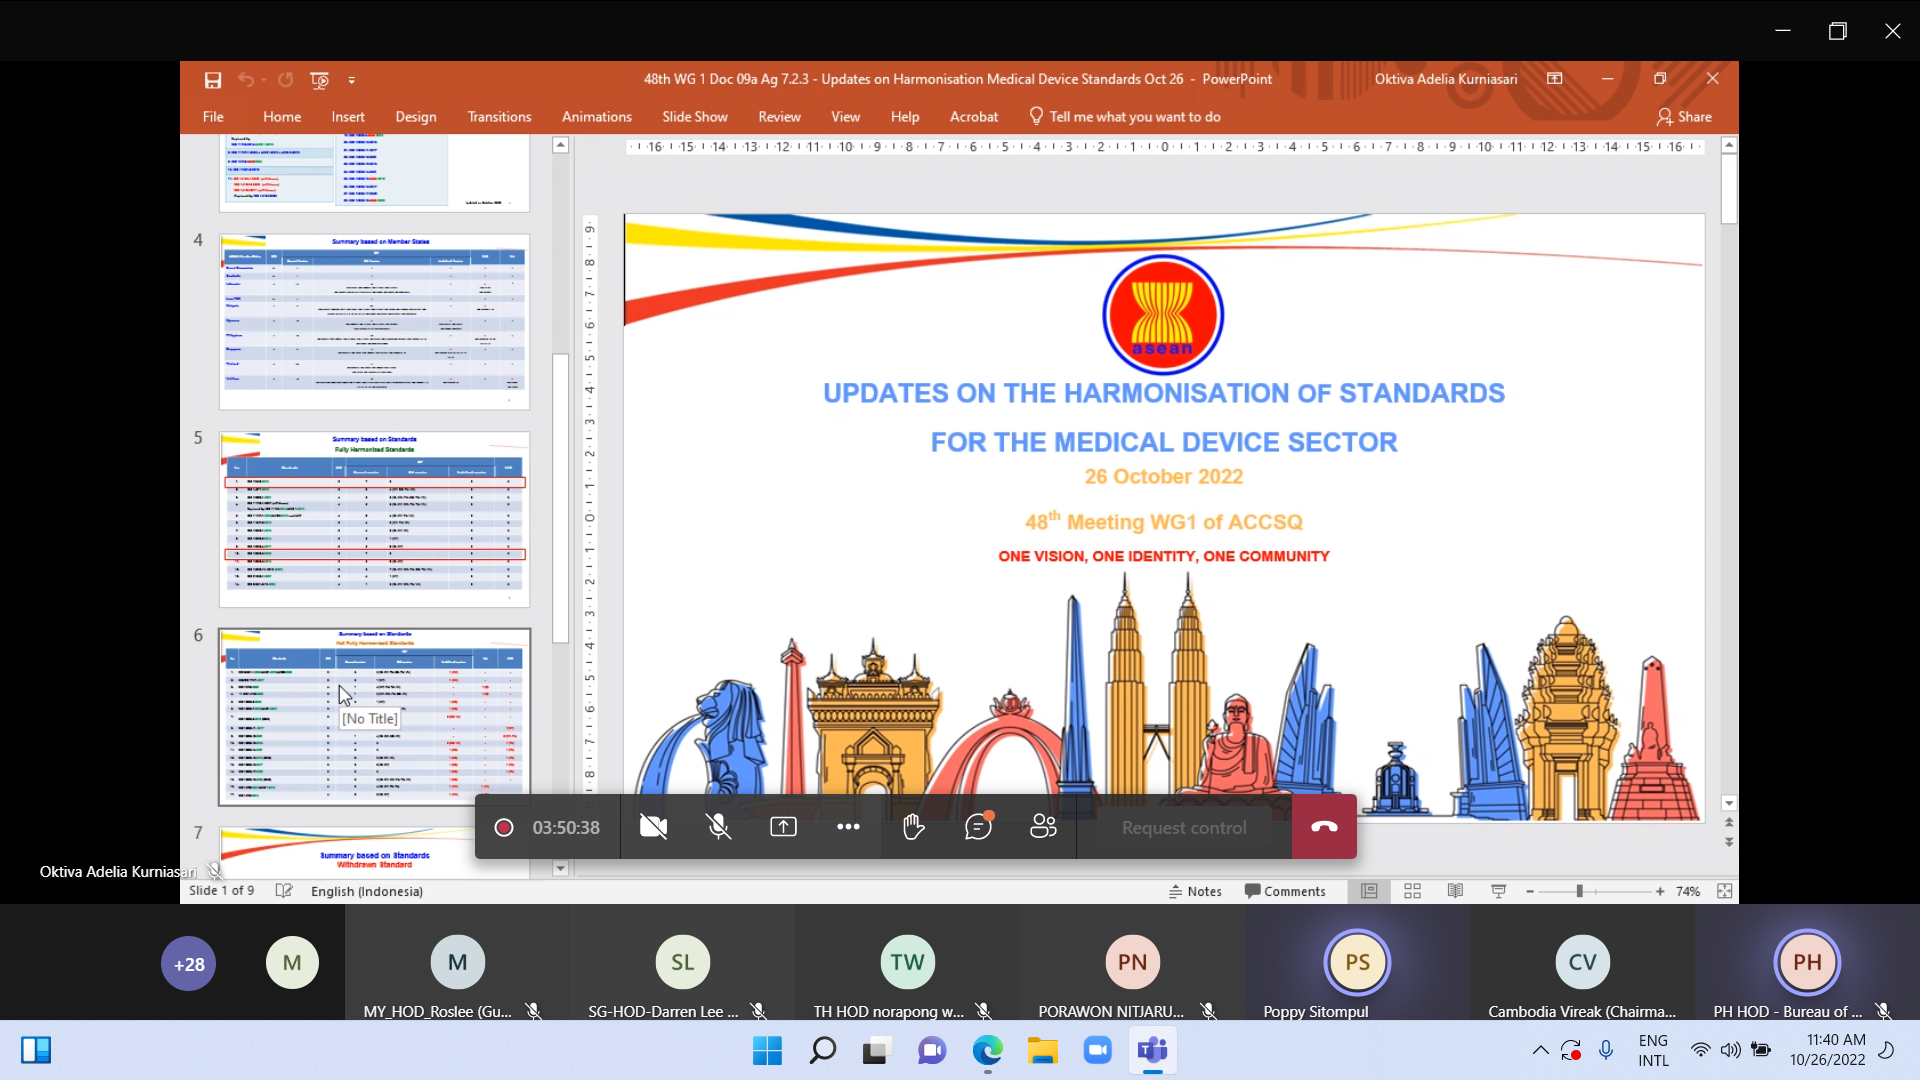
Task: Click English (Indonesia) language indicator
Action: (367, 891)
